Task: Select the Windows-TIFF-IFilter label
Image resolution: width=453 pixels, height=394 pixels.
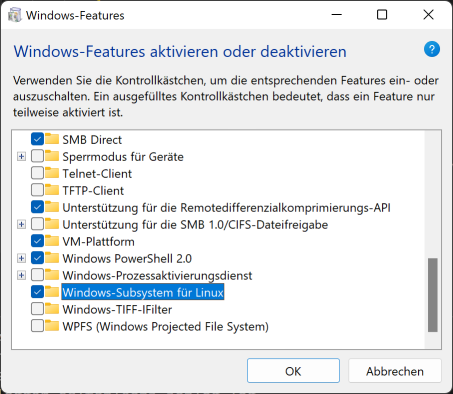Action: pos(117,309)
